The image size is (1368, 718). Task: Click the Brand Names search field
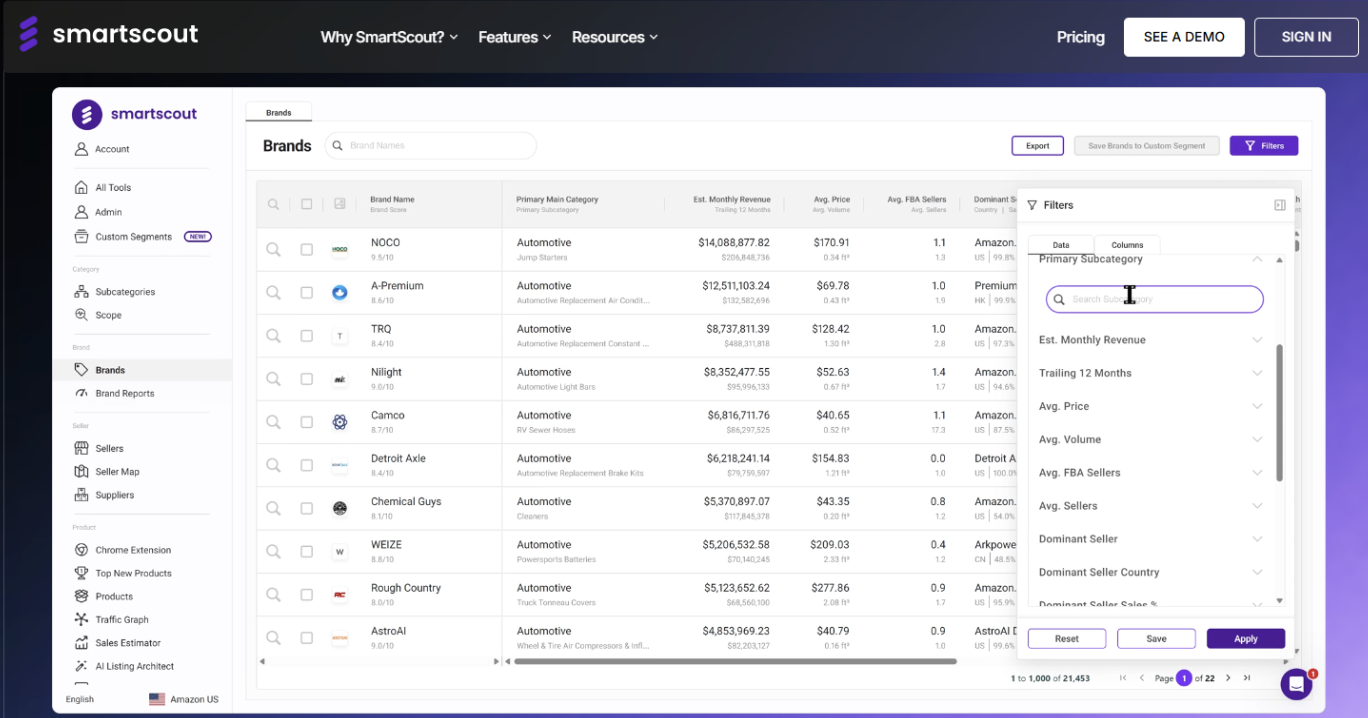(430, 146)
